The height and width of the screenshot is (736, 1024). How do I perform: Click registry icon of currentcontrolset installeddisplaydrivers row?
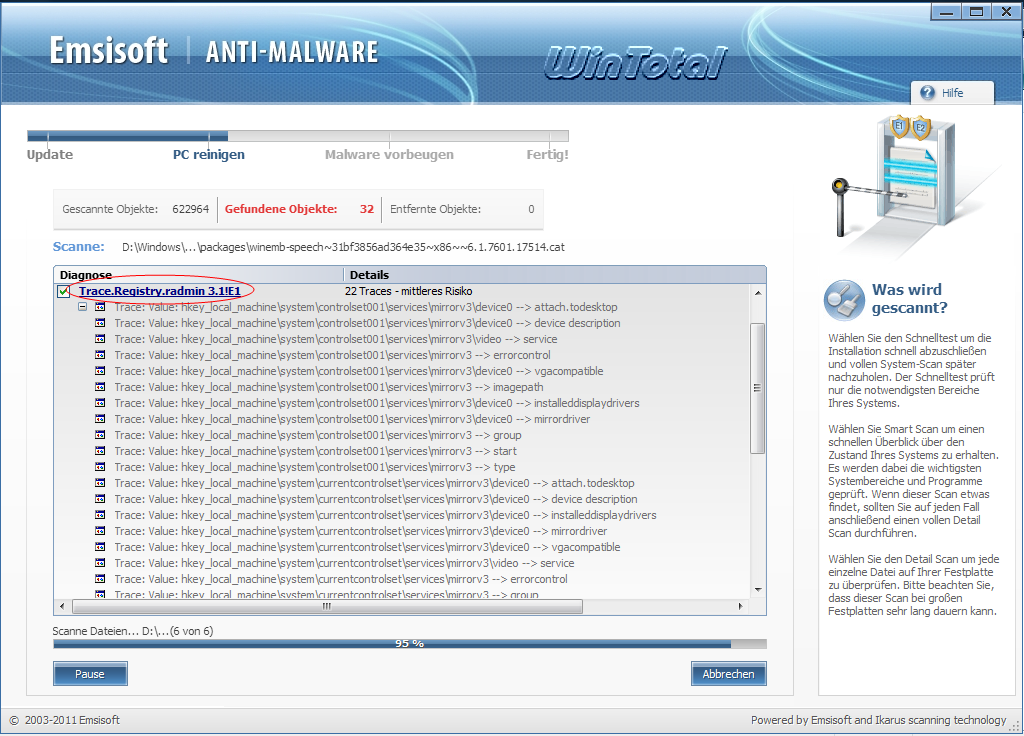(100, 515)
